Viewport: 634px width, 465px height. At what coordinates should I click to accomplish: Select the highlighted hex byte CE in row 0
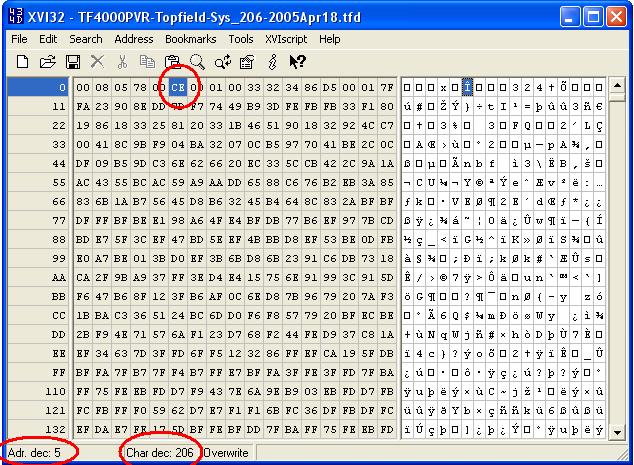(x=178, y=88)
